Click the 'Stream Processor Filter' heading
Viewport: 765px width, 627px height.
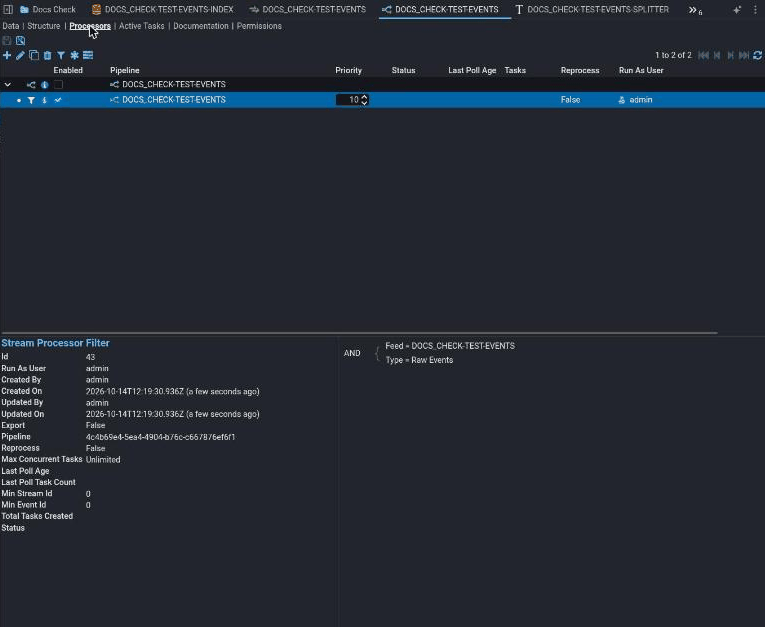tap(55, 343)
